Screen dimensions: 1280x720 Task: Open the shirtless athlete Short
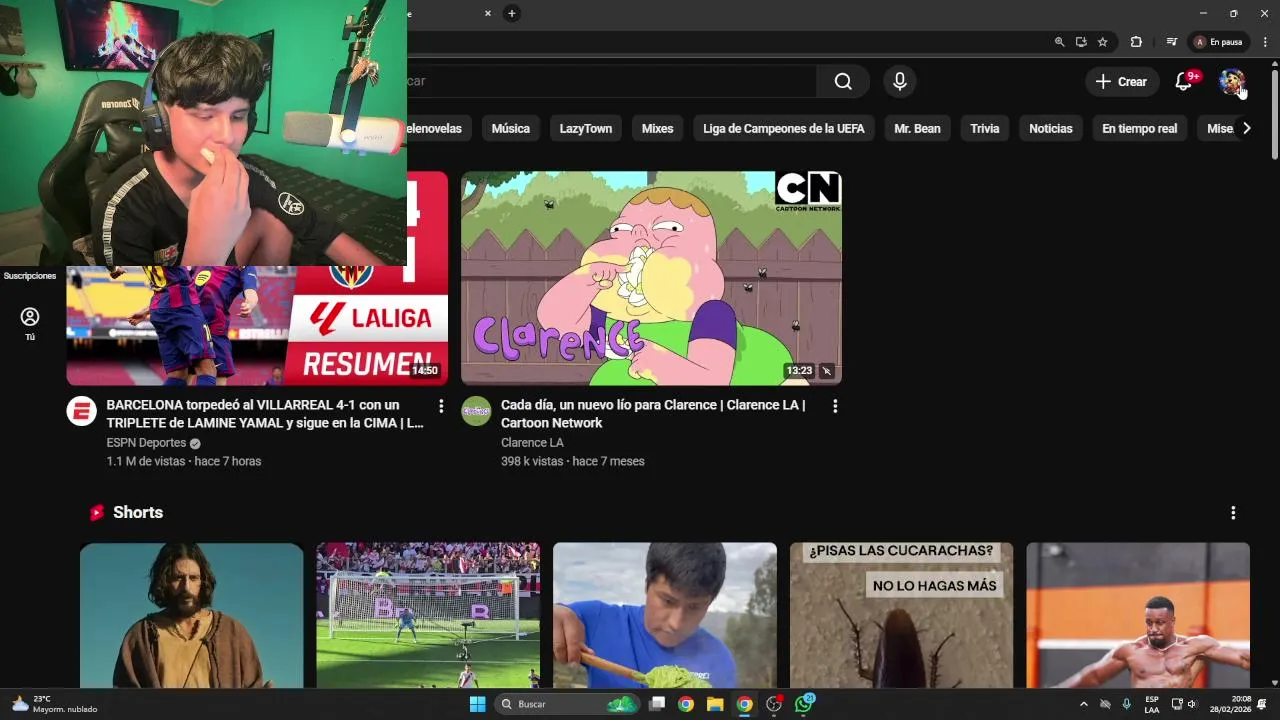pos(1138,616)
